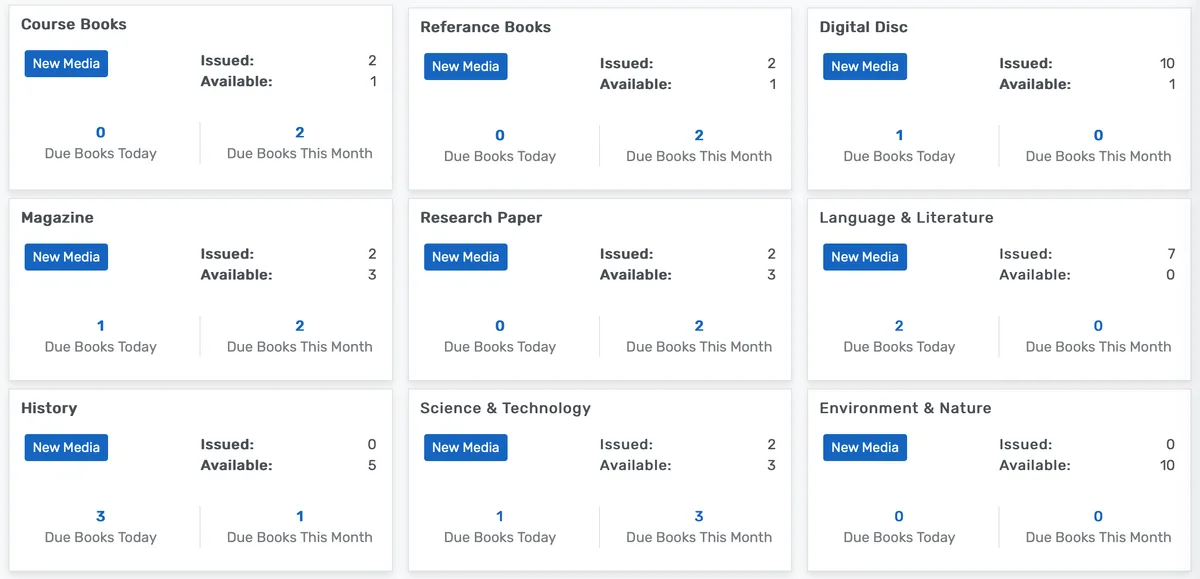The height and width of the screenshot is (579, 1200).
Task: Open Course Books due this month count
Action: 299,133
